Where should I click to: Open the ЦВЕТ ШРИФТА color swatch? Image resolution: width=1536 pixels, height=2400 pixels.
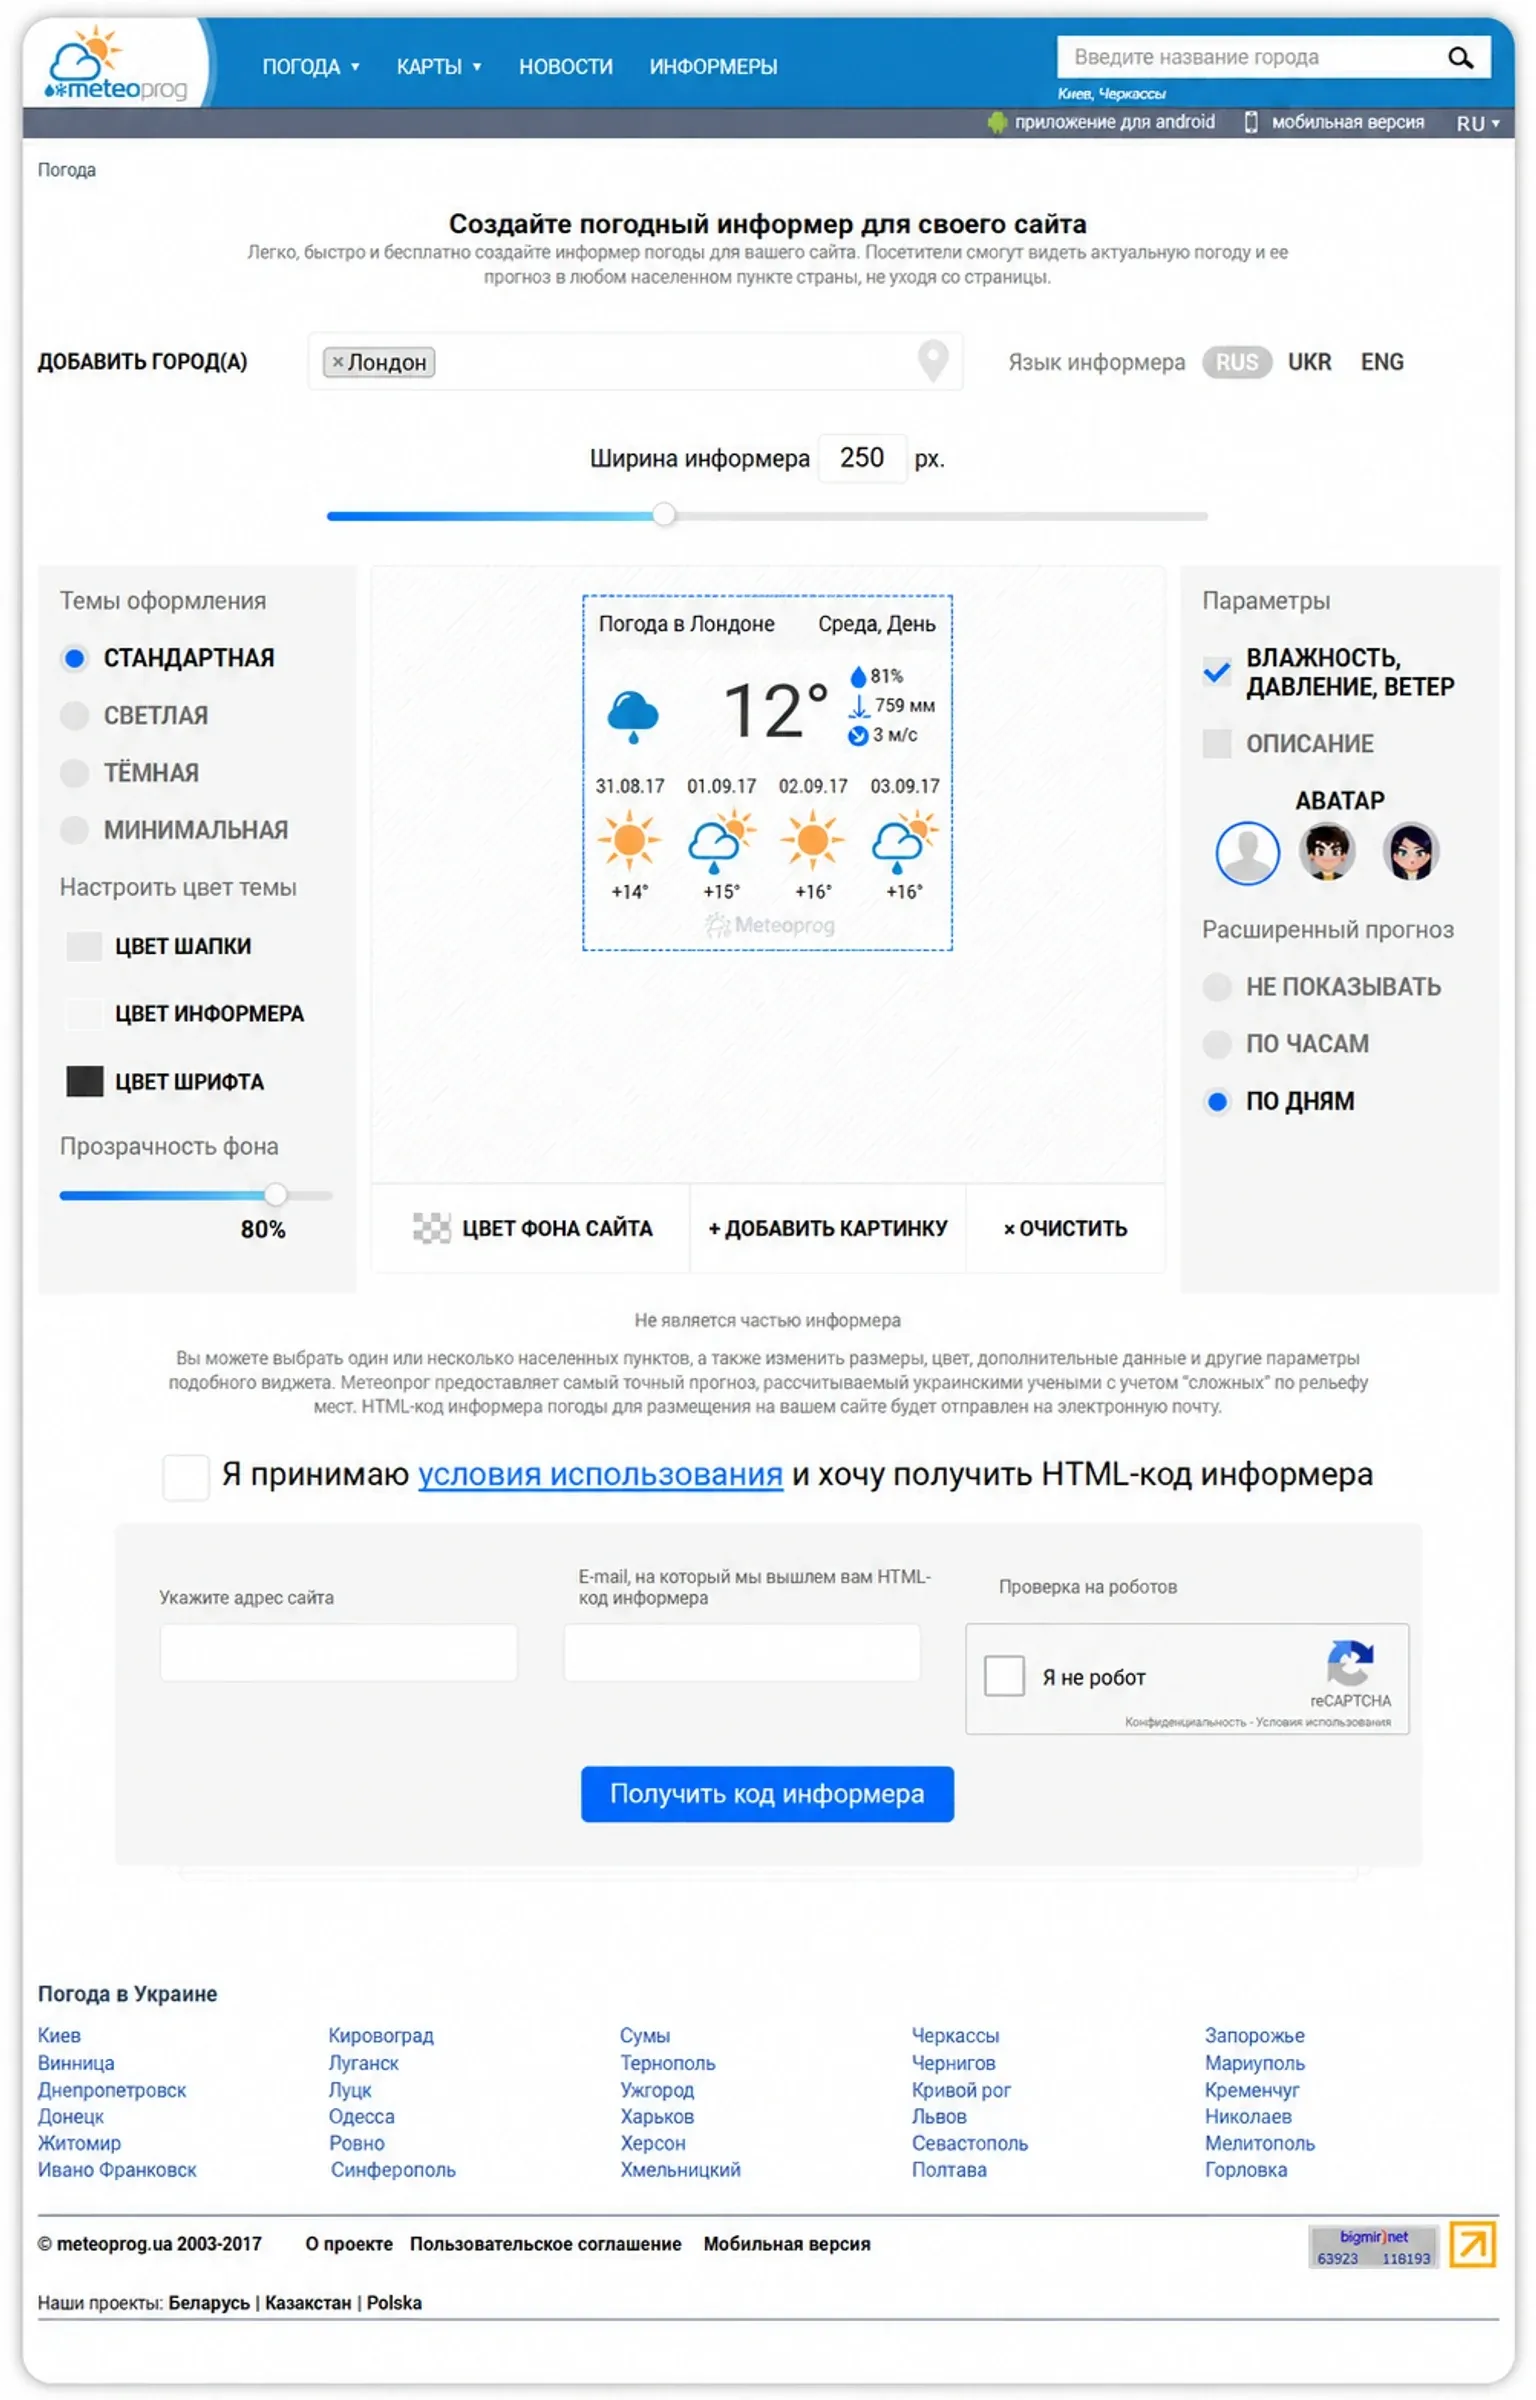tap(84, 1082)
